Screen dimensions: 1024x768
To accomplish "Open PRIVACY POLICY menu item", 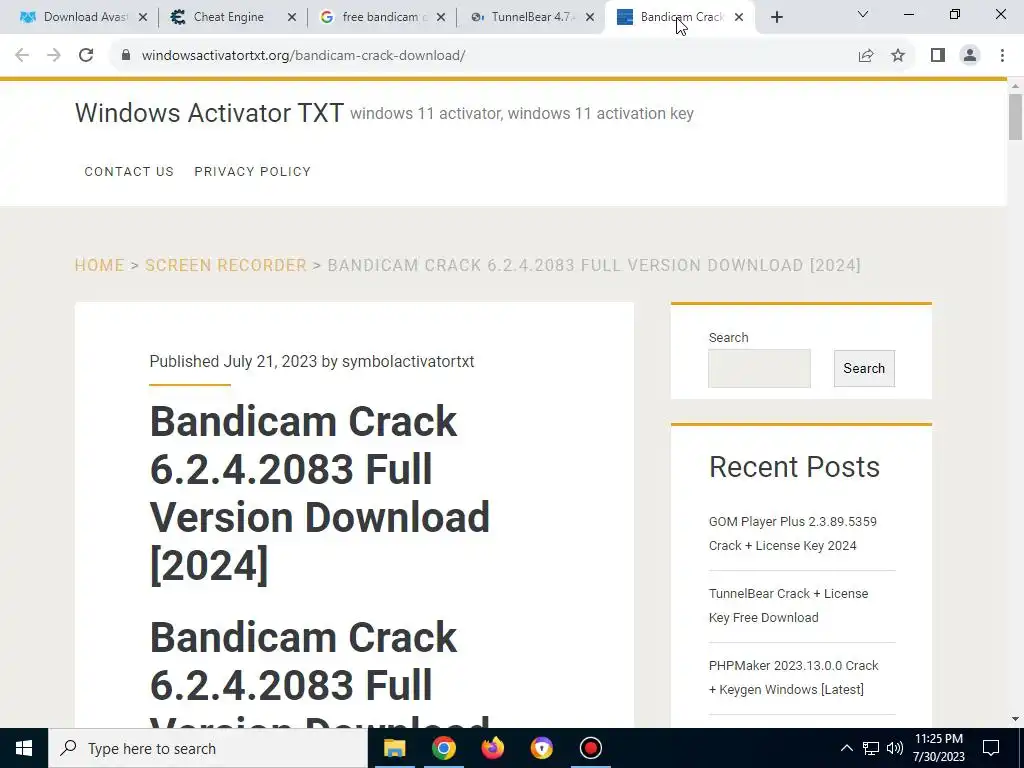I will tap(252, 171).
